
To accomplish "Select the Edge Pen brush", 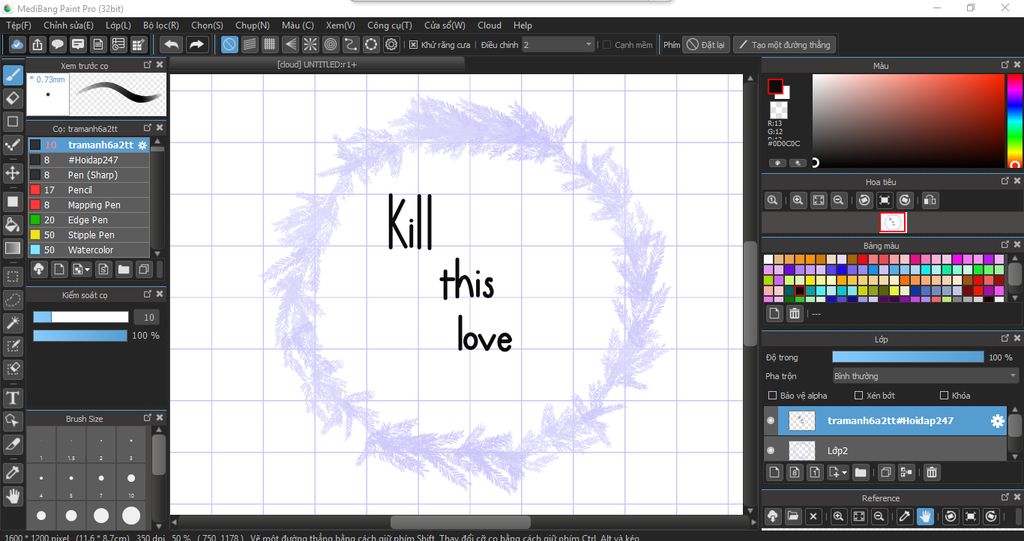I will coord(89,220).
